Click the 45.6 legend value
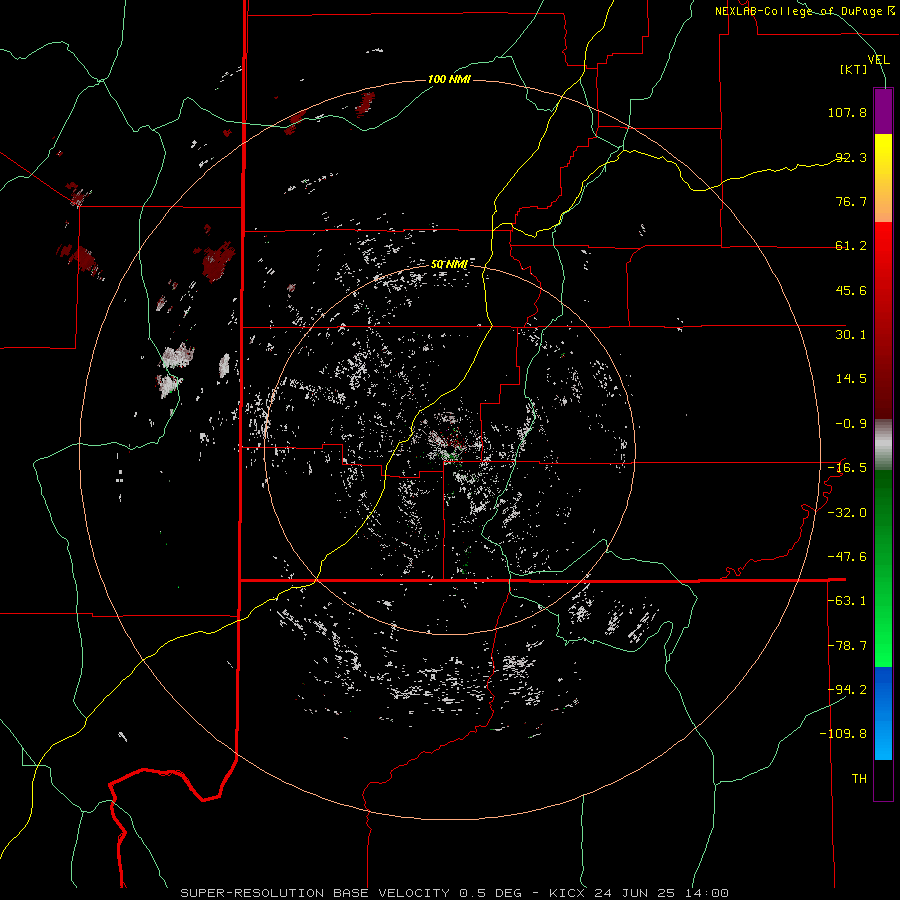The image size is (900, 900). (x=851, y=290)
